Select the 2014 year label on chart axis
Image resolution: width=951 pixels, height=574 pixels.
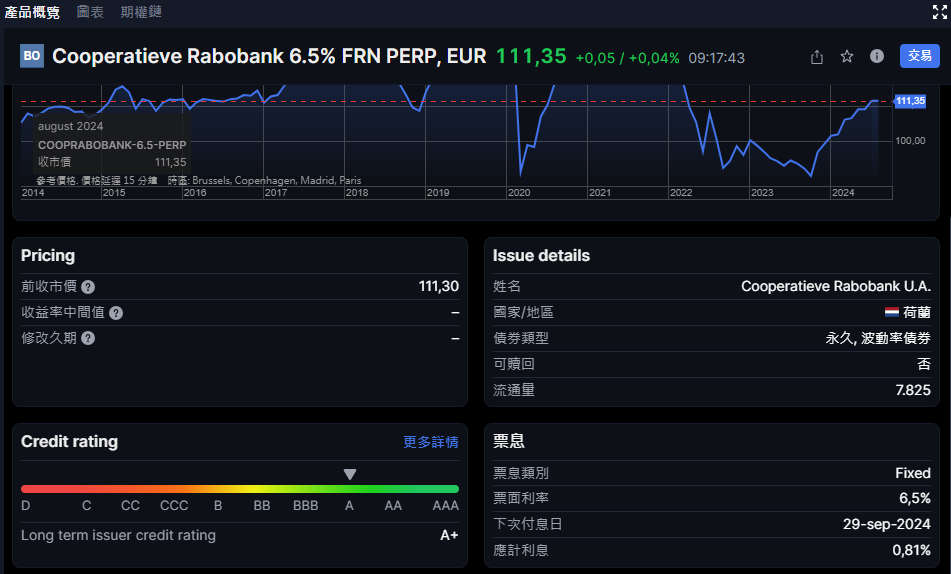[33, 192]
